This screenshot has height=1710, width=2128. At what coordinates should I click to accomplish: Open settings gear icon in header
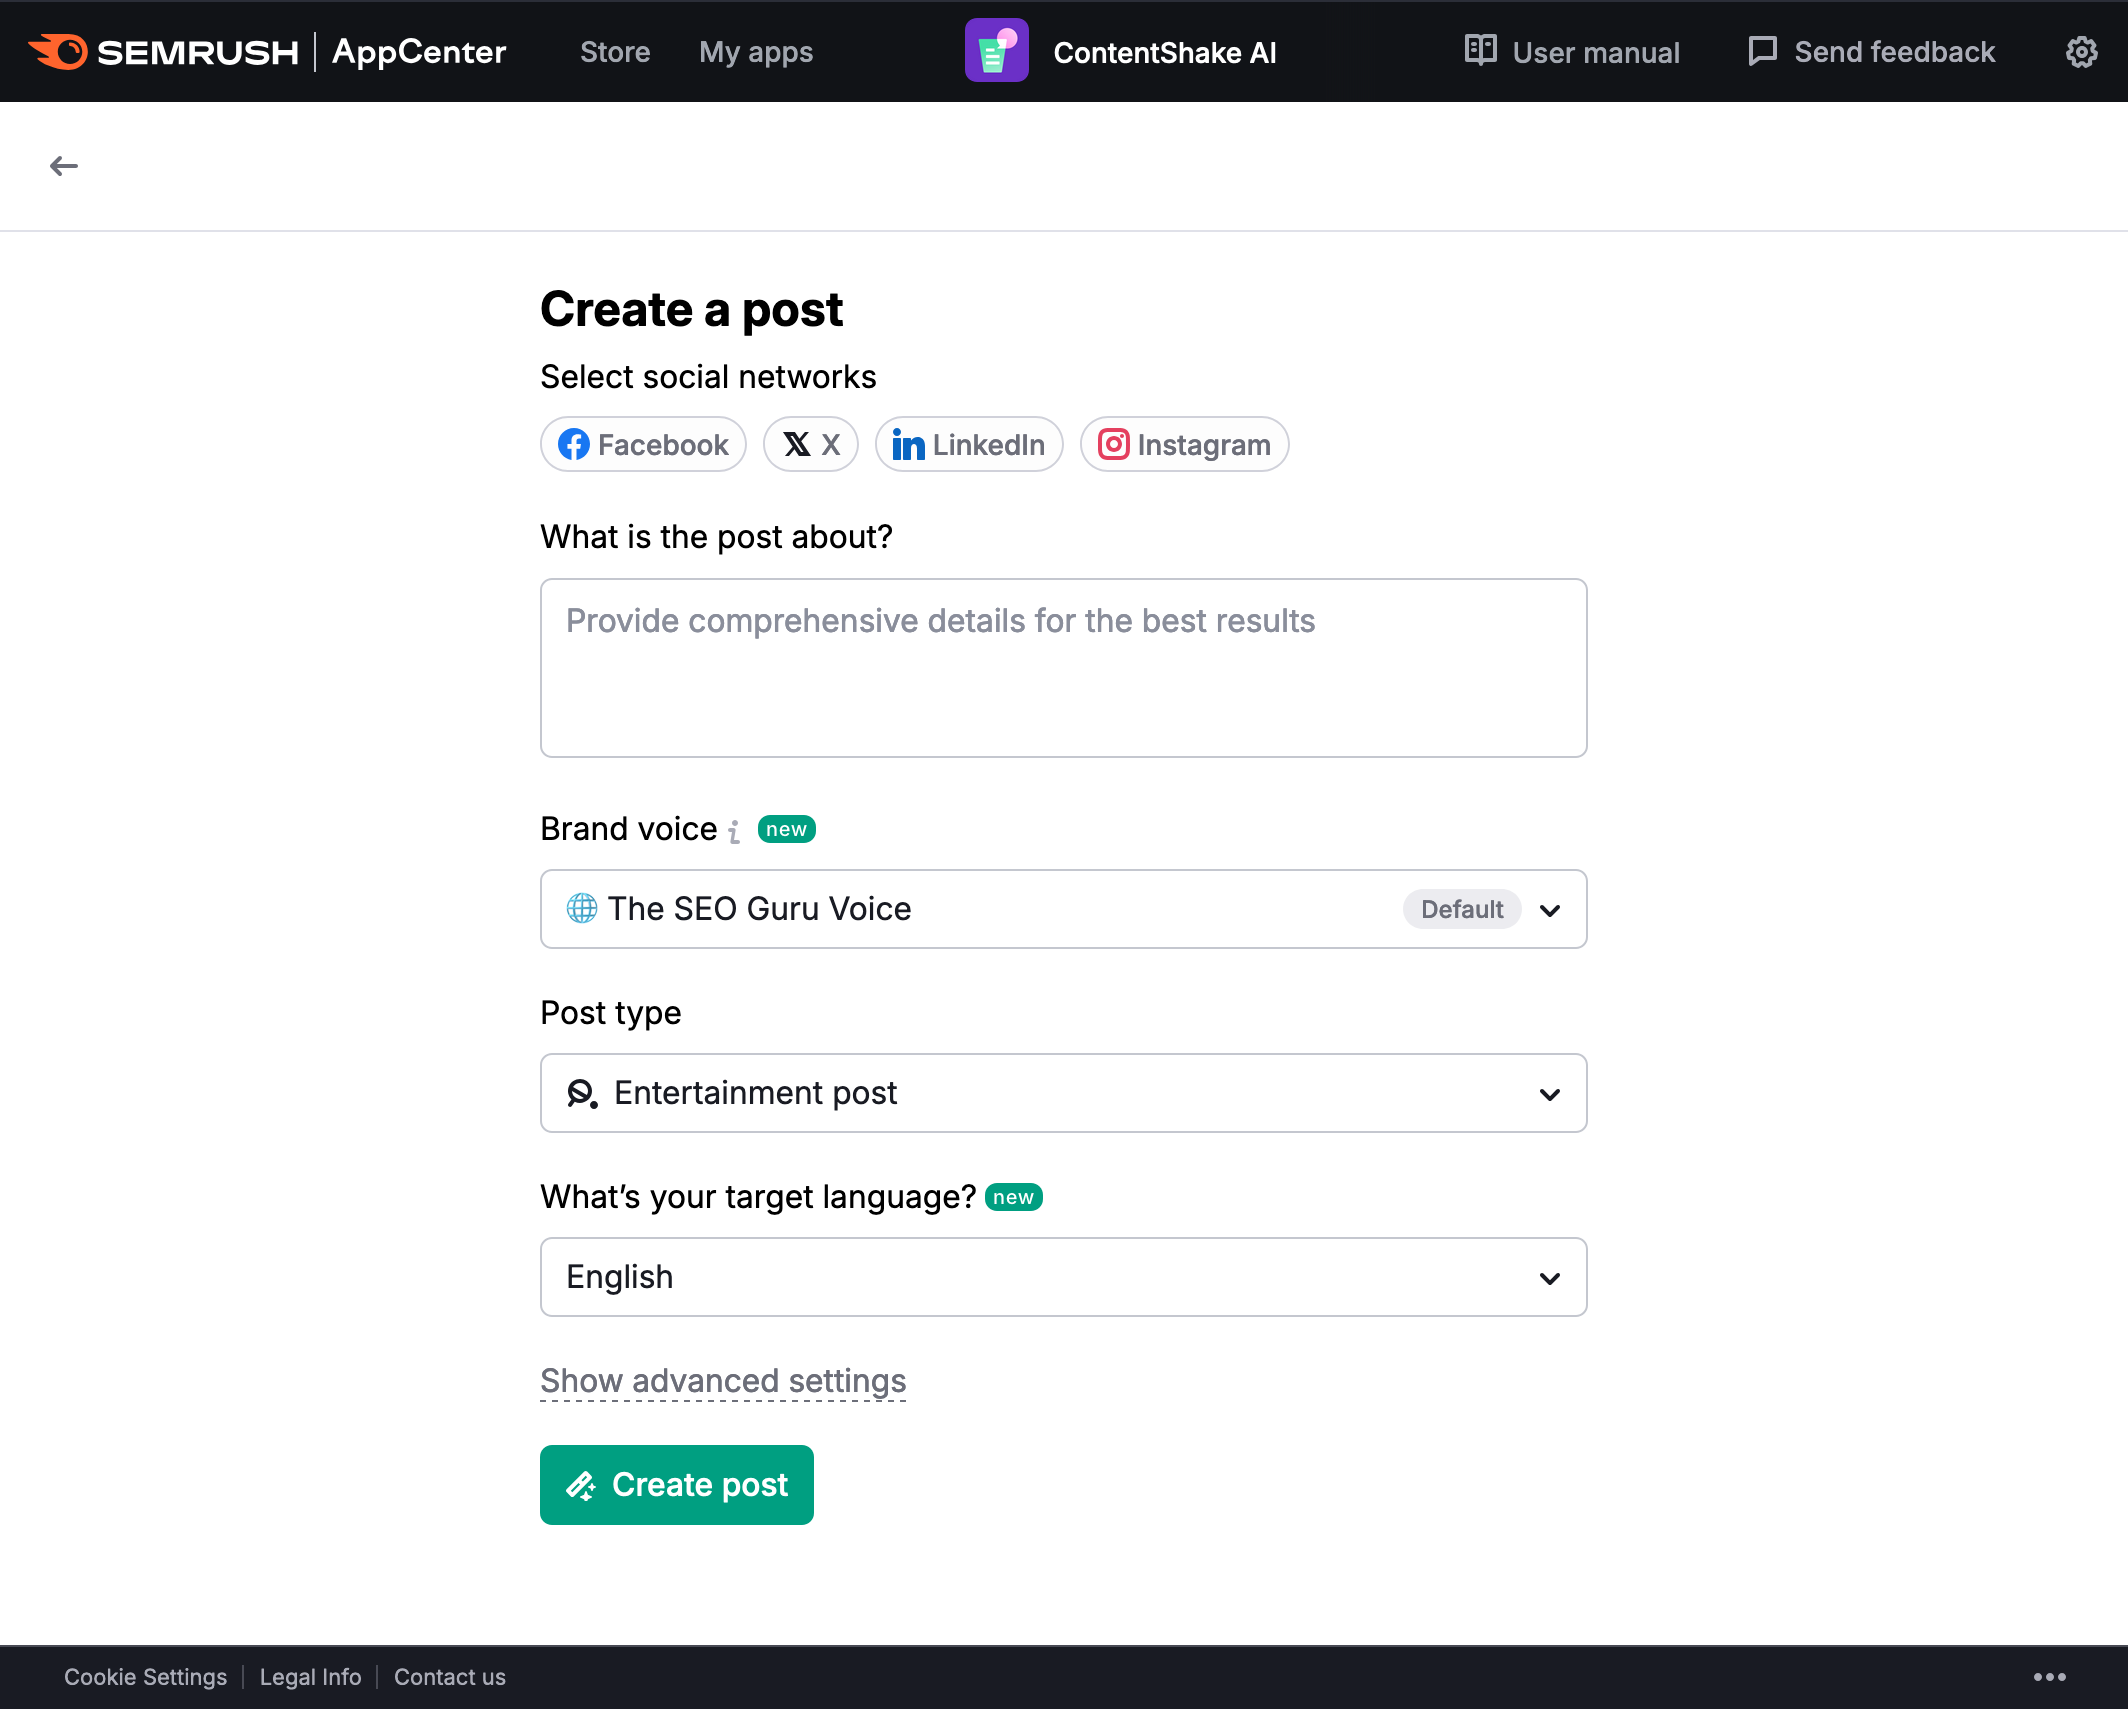coord(2081,52)
